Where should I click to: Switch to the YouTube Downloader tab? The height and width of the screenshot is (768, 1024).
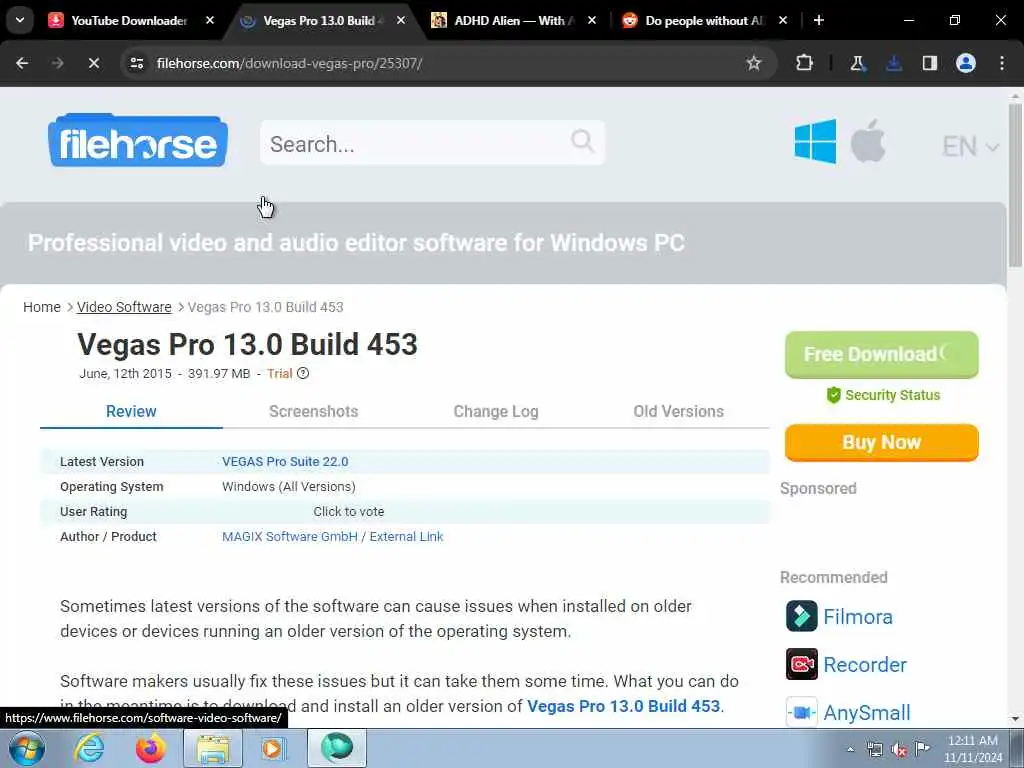pos(129,21)
